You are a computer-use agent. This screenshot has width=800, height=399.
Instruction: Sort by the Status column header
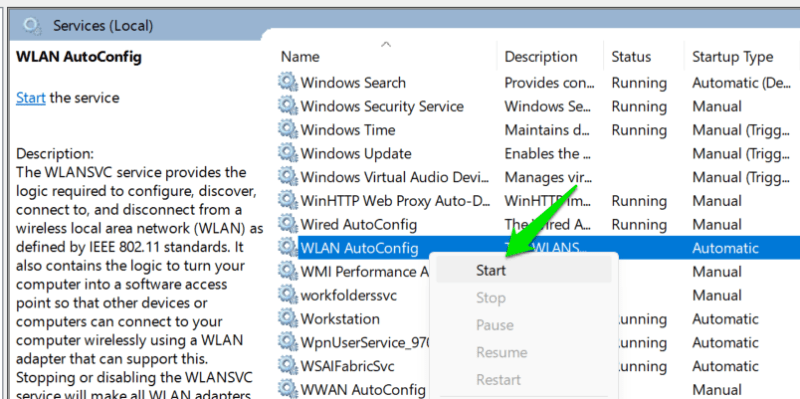click(x=631, y=57)
